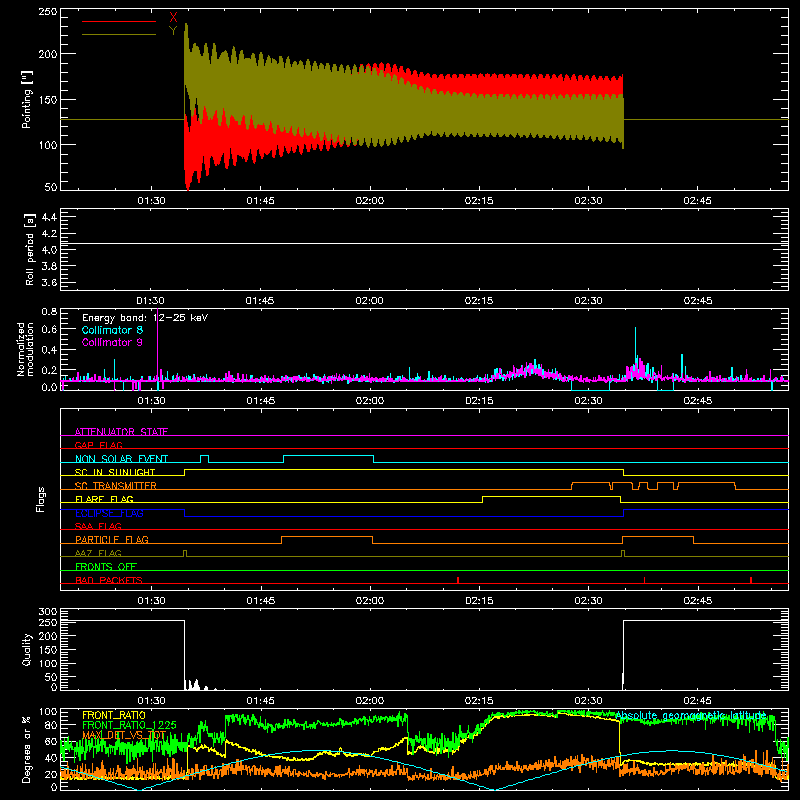Click the A4Z_FLAG label
The height and width of the screenshot is (800, 800).
(98, 553)
